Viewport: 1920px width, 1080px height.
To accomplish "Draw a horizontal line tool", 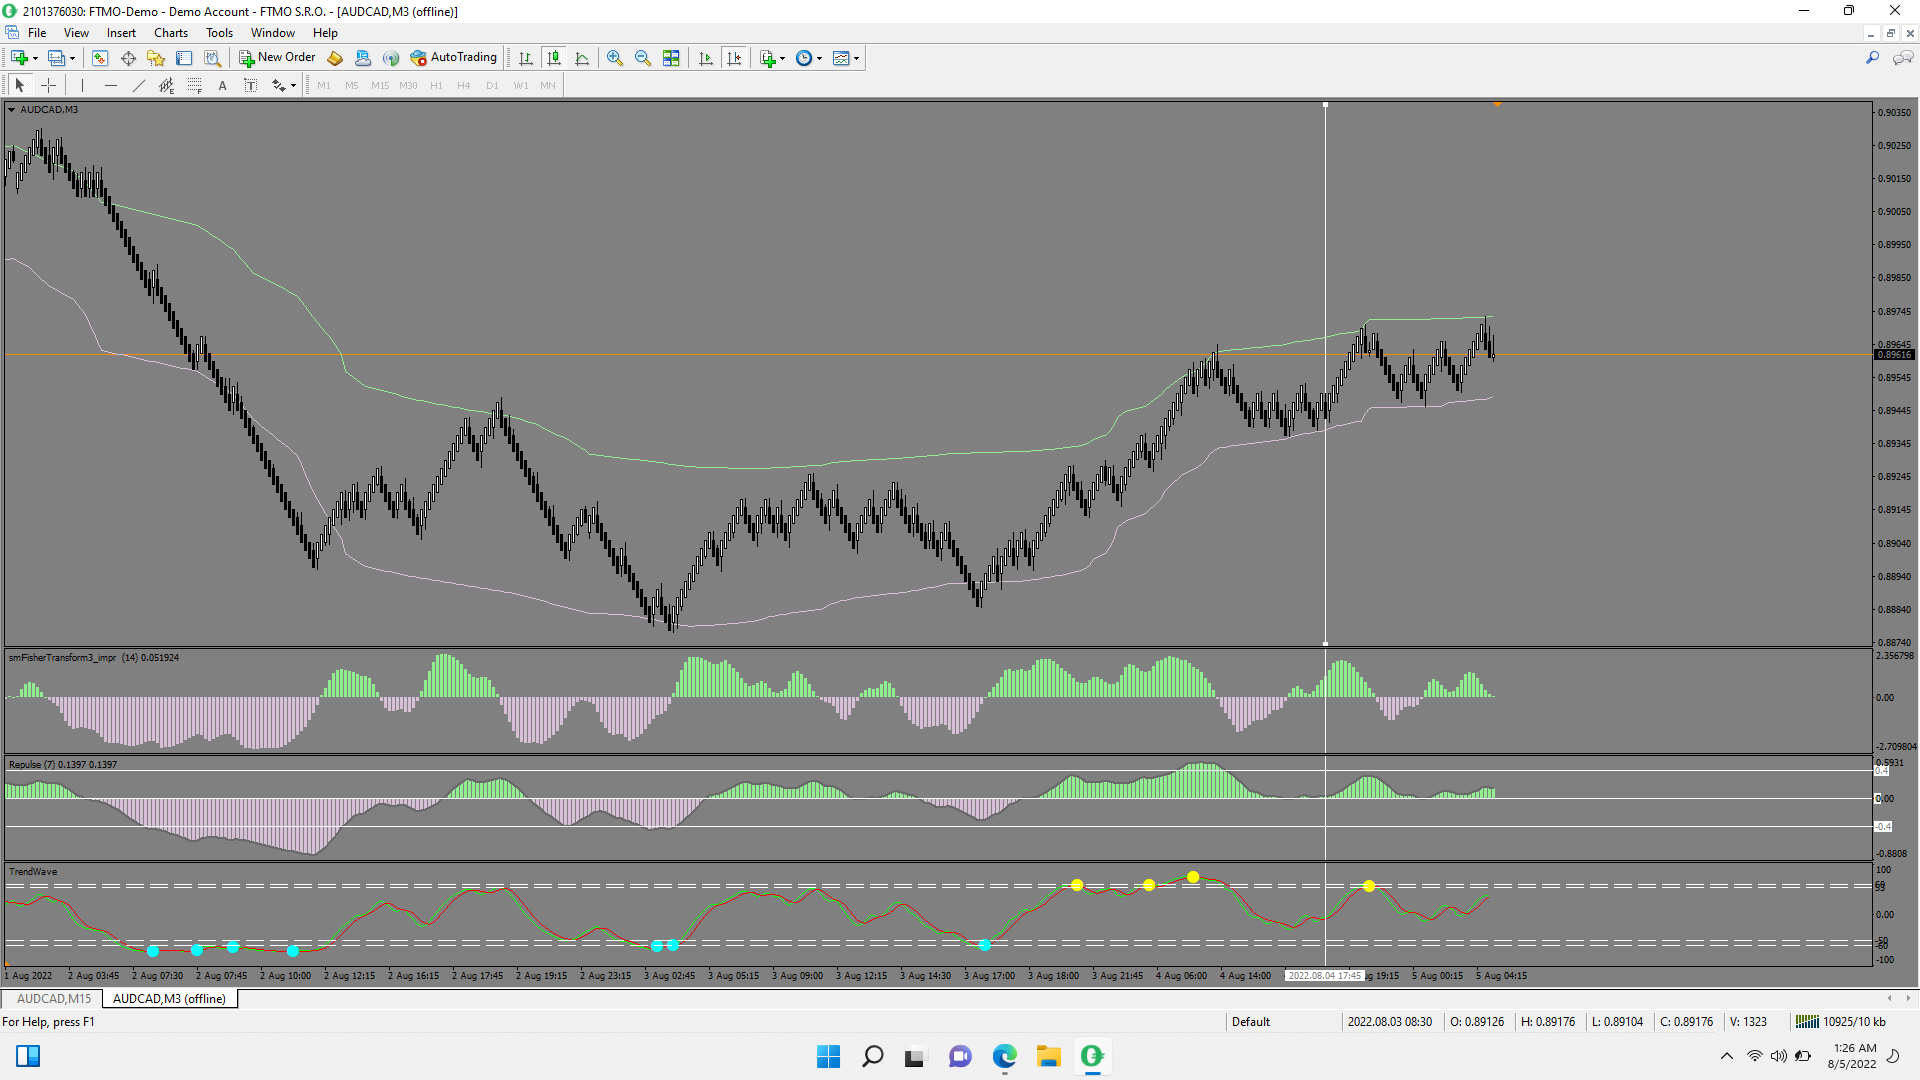I will point(111,86).
